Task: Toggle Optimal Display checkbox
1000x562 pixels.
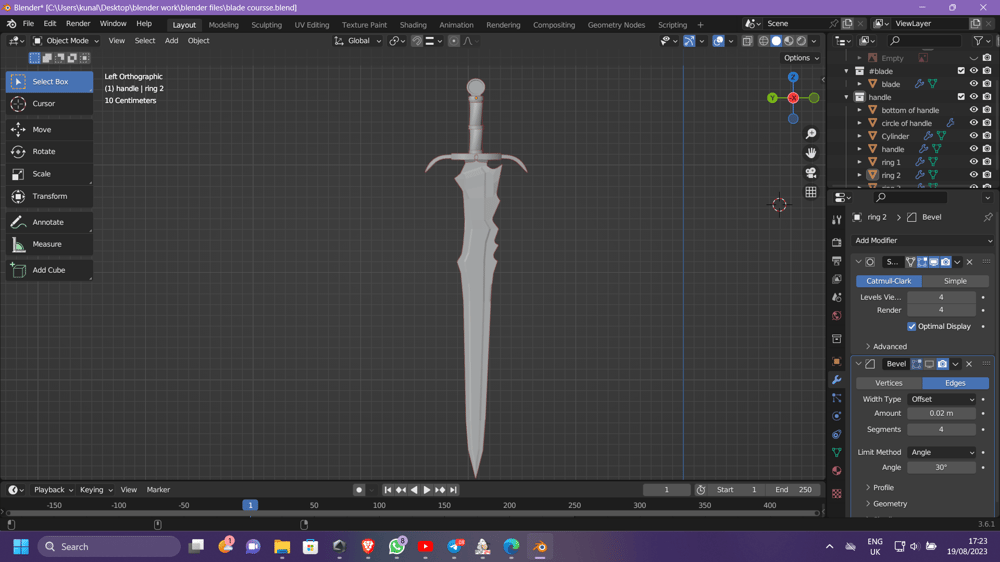Action: tap(912, 327)
